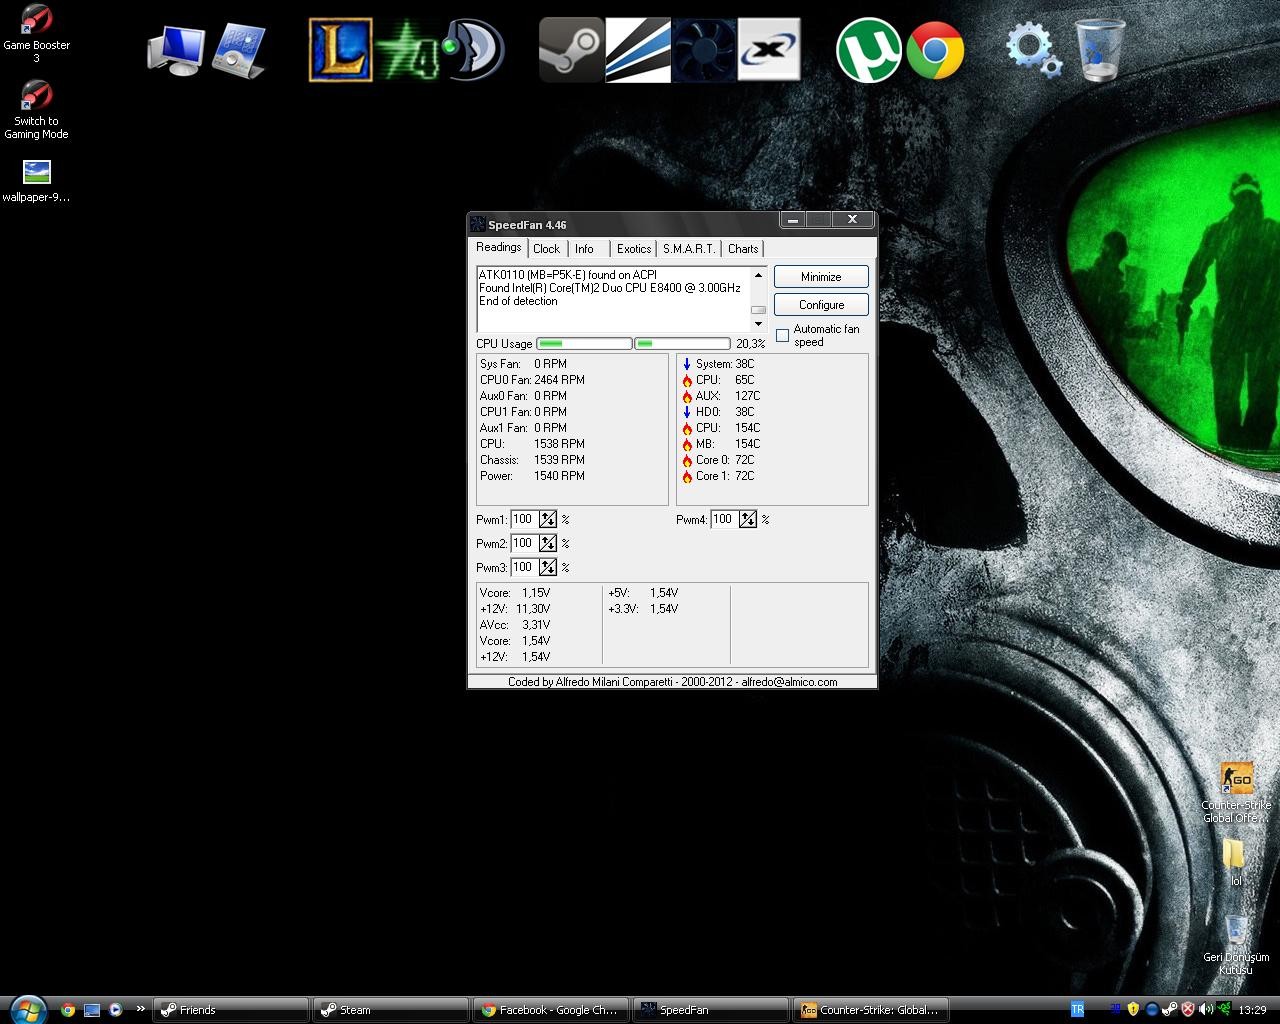This screenshot has height=1024, width=1280.
Task: Switch to Friends taskbar window
Action: [x=230, y=1010]
